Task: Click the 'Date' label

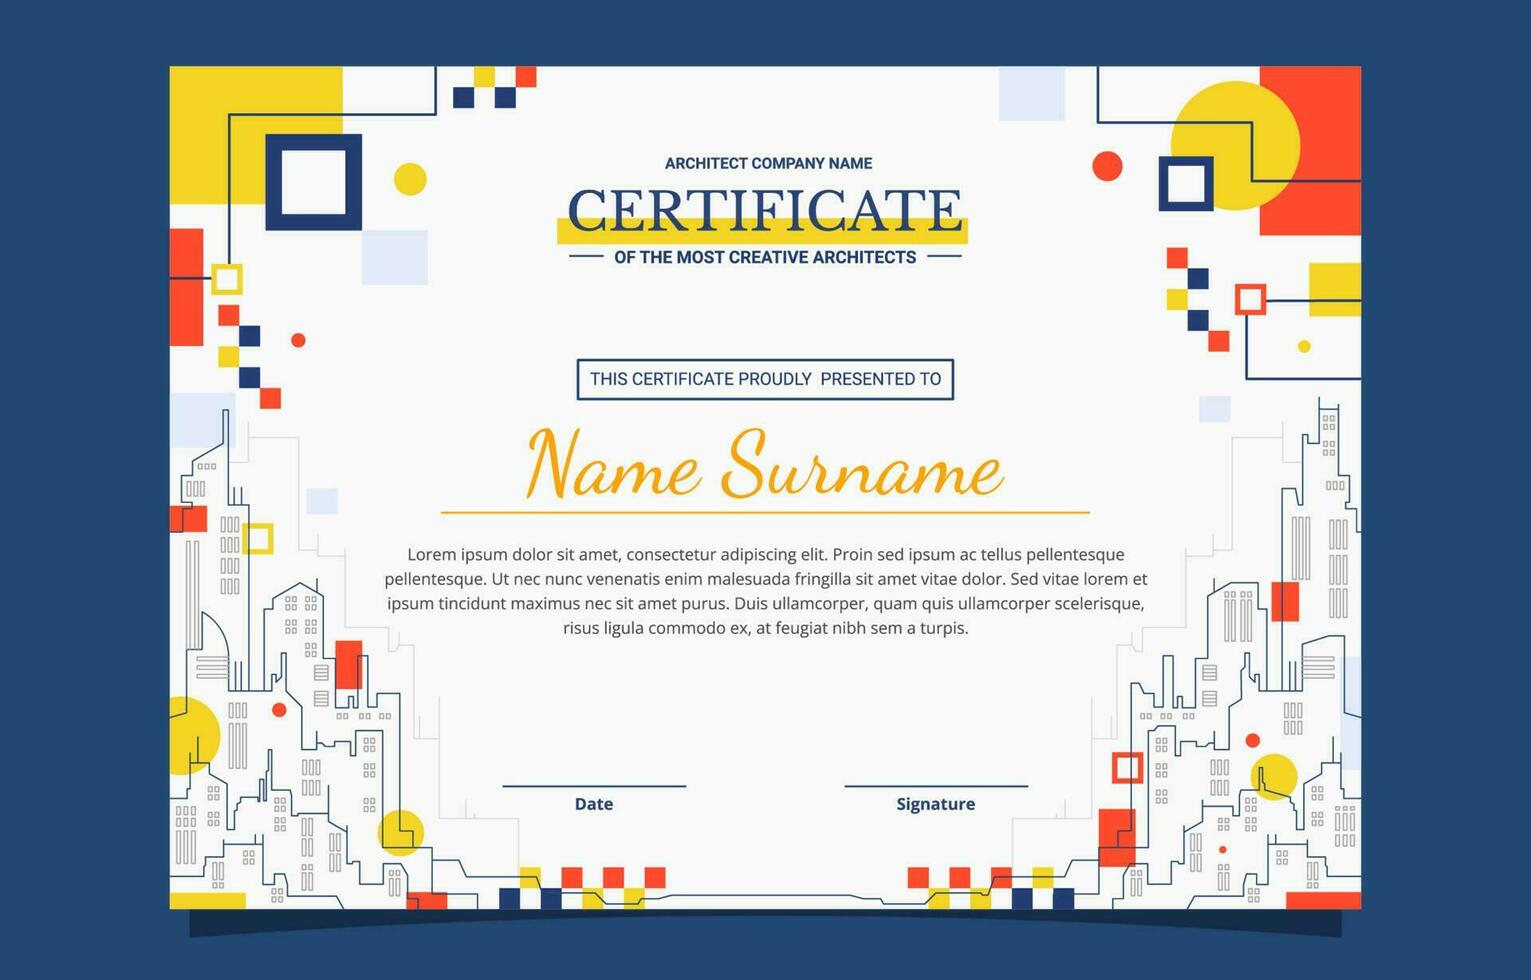Action: pos(594,804)
